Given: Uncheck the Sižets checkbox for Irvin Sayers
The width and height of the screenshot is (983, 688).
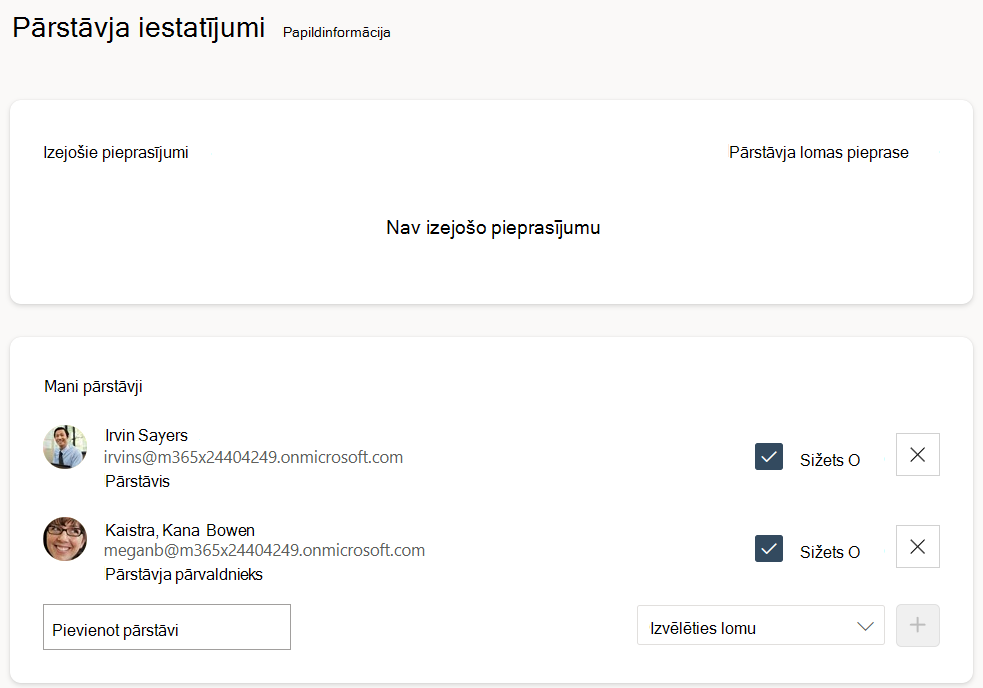Looking at the screenshot, I should (x=769, y=457).
